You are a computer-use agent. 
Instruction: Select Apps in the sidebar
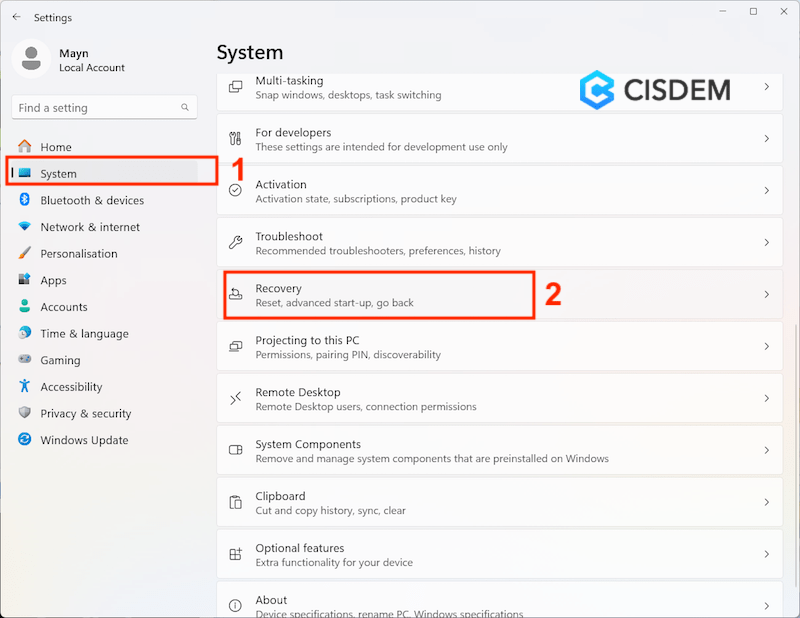[x=53, y=281]
